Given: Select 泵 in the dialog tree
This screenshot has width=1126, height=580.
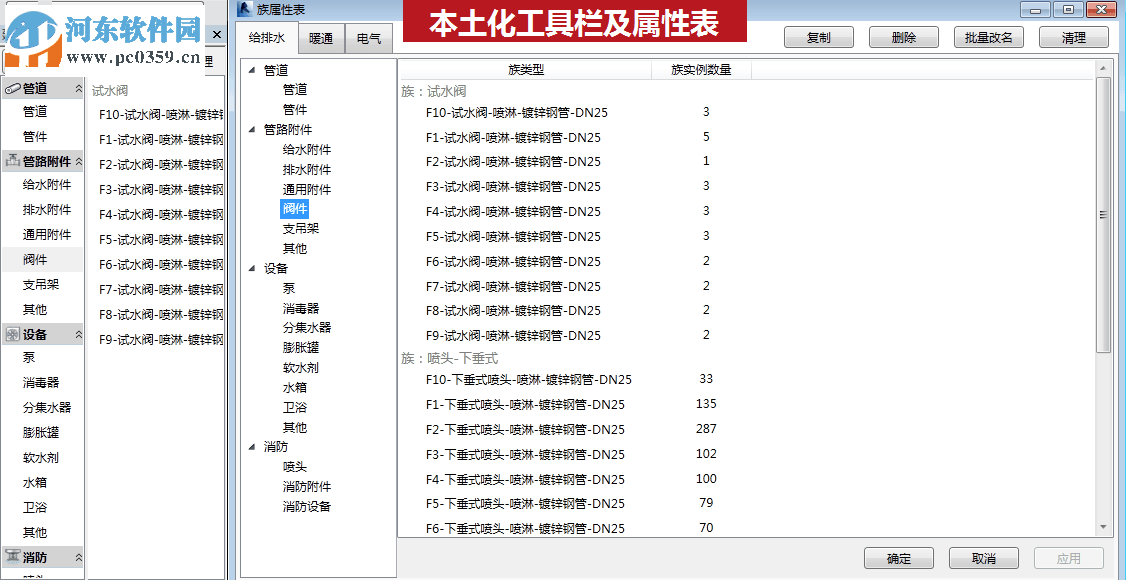Looking at the screenshot, I should pyautogui.click(x=289, y=288).
